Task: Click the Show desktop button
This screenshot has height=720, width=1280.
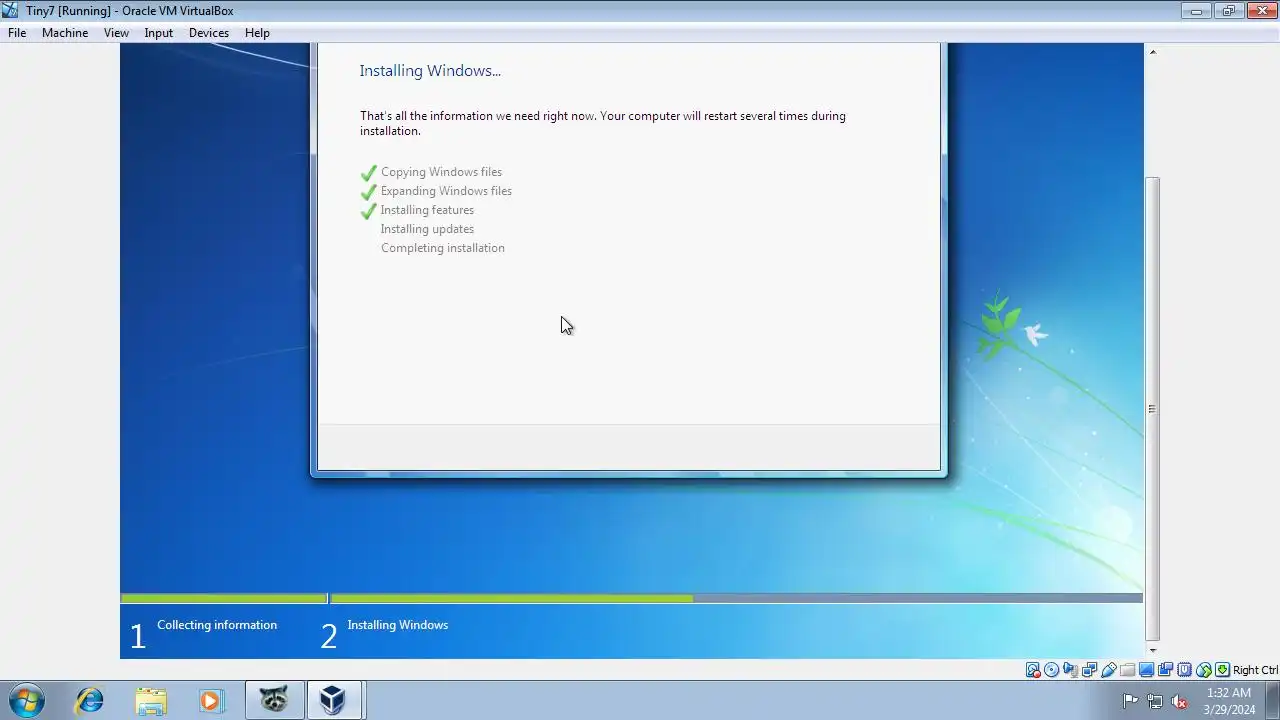Action: tap(1274, 701)
